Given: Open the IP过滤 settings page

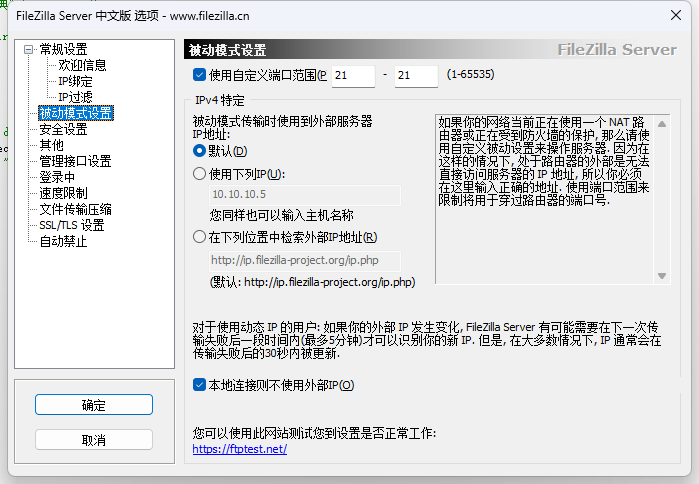Looking at the screenshot, I should [75, 97].
